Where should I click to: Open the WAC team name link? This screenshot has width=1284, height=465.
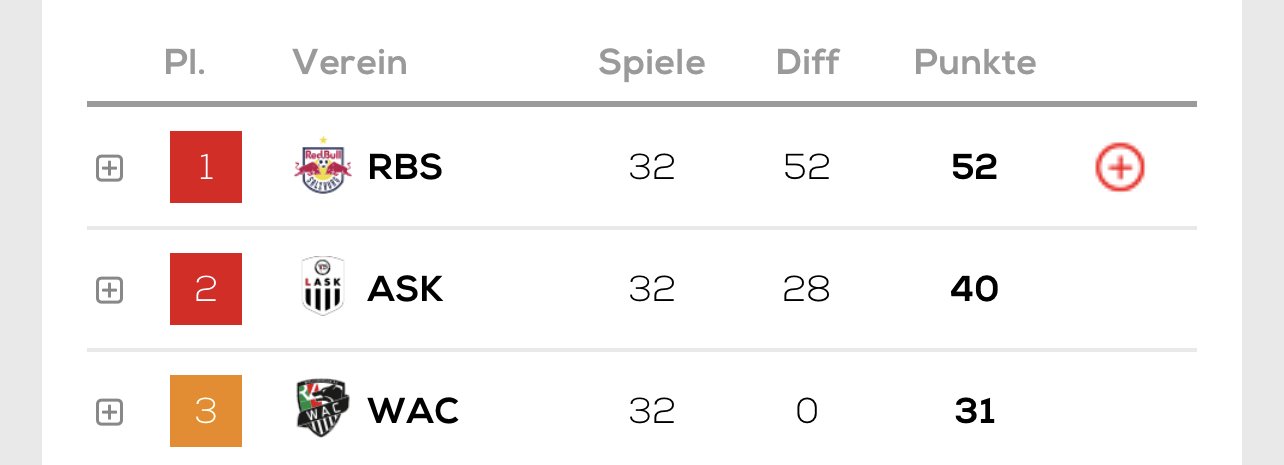pos(413,411)
